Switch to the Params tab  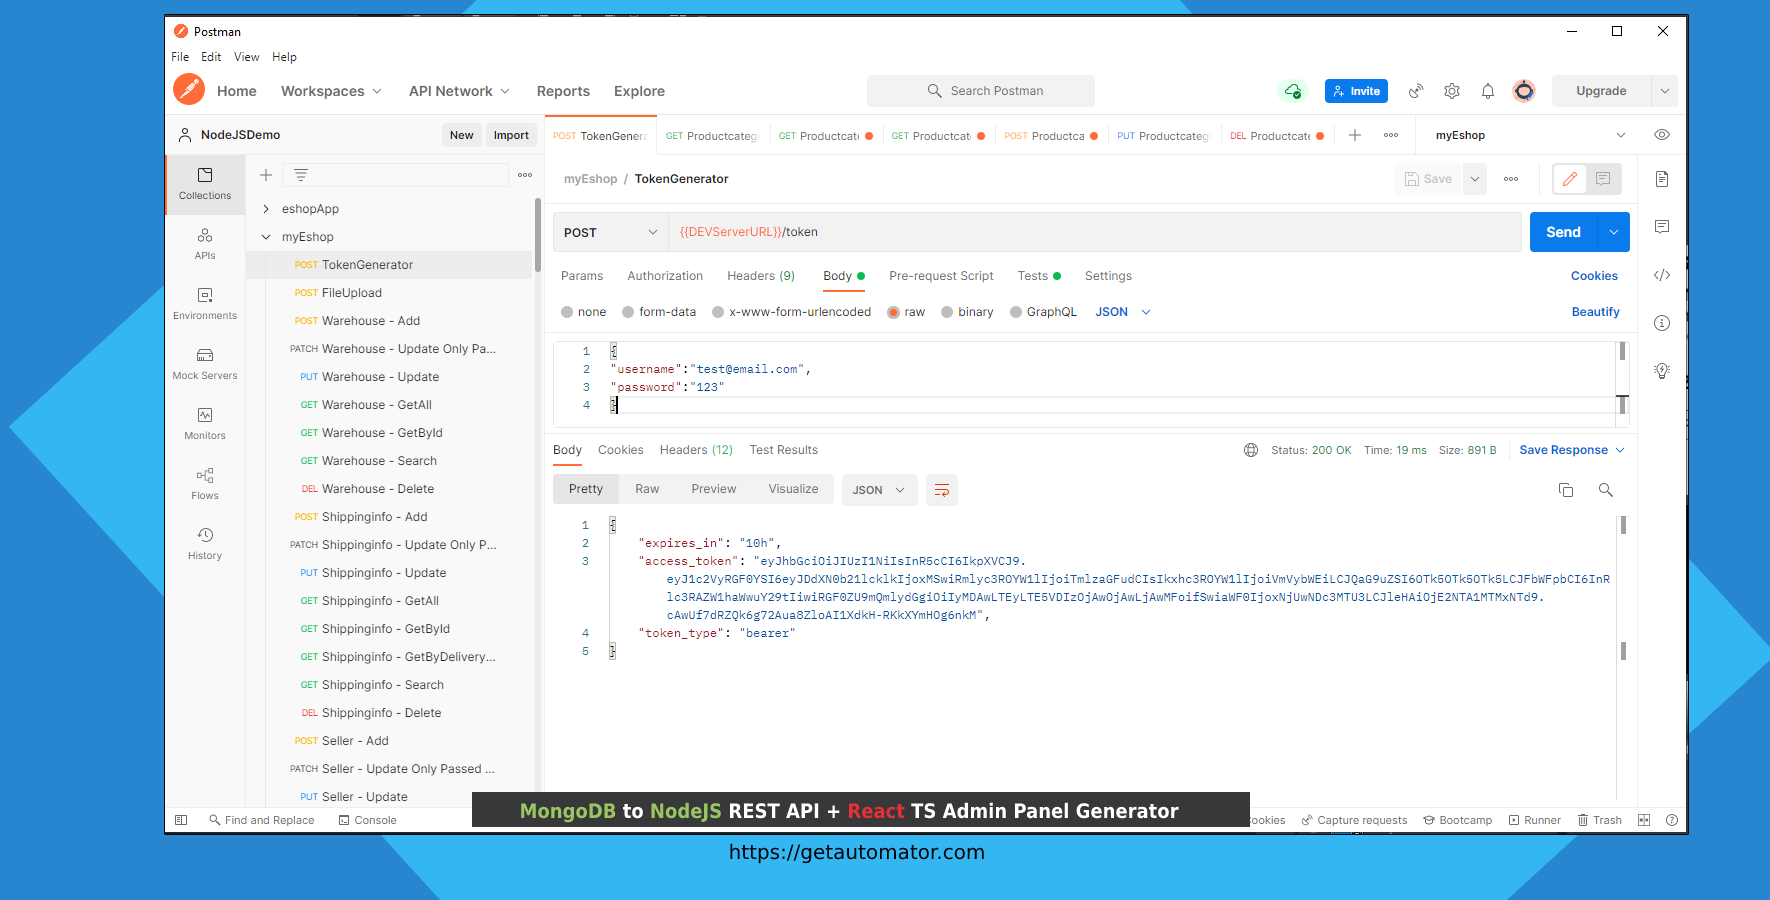[582, 276]
